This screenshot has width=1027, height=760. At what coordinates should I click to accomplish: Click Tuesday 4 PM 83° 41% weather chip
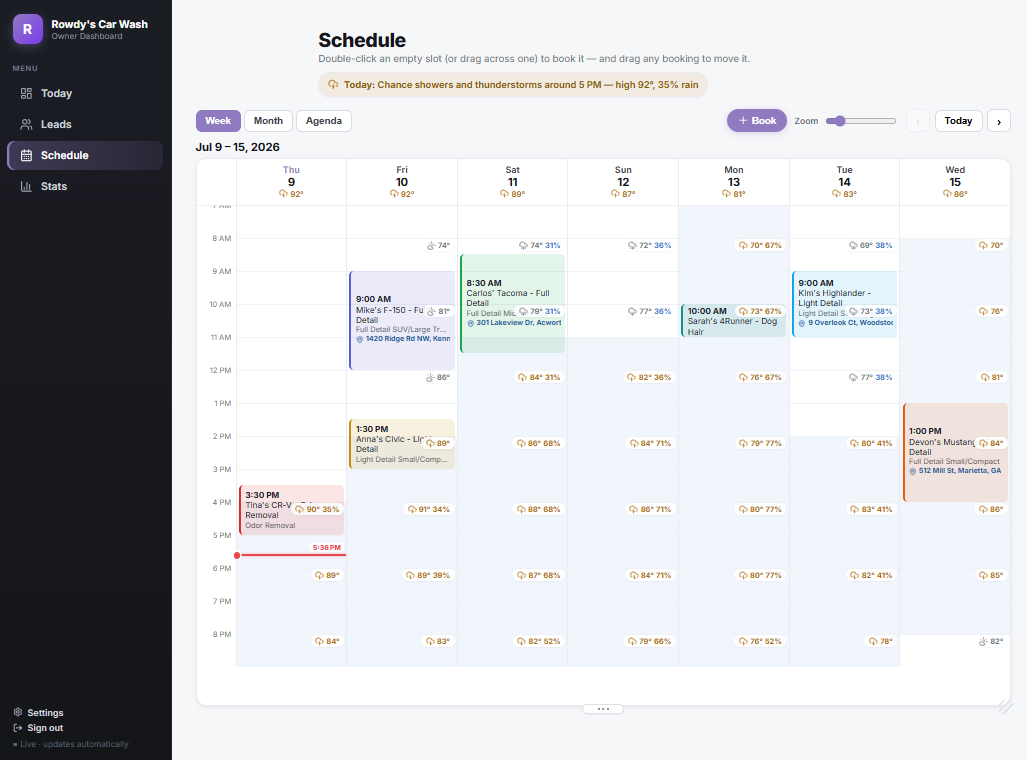pyautogui.click(x=871, y=510)
